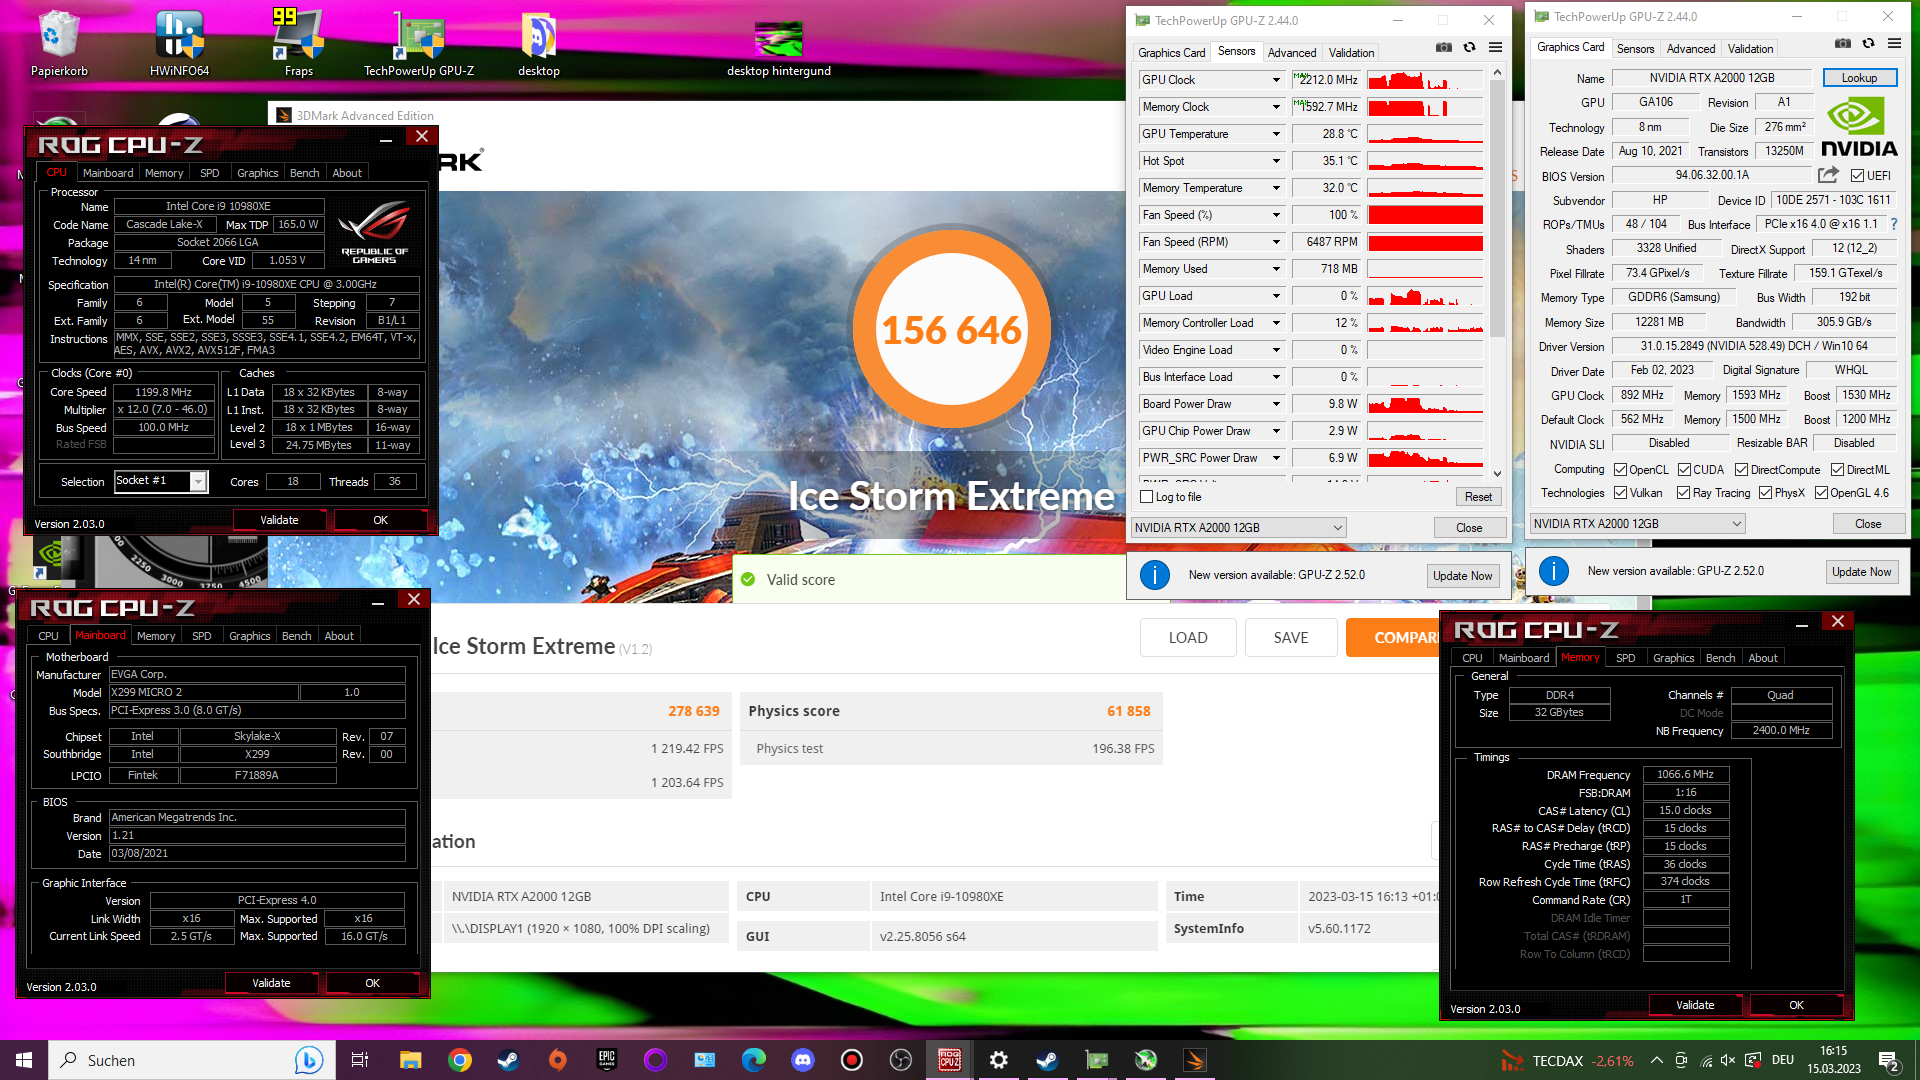The width and height of the screenshot is (1920, 1080).
Task: Click the BIOS export share icon
Action: [x=1828, y=175]
